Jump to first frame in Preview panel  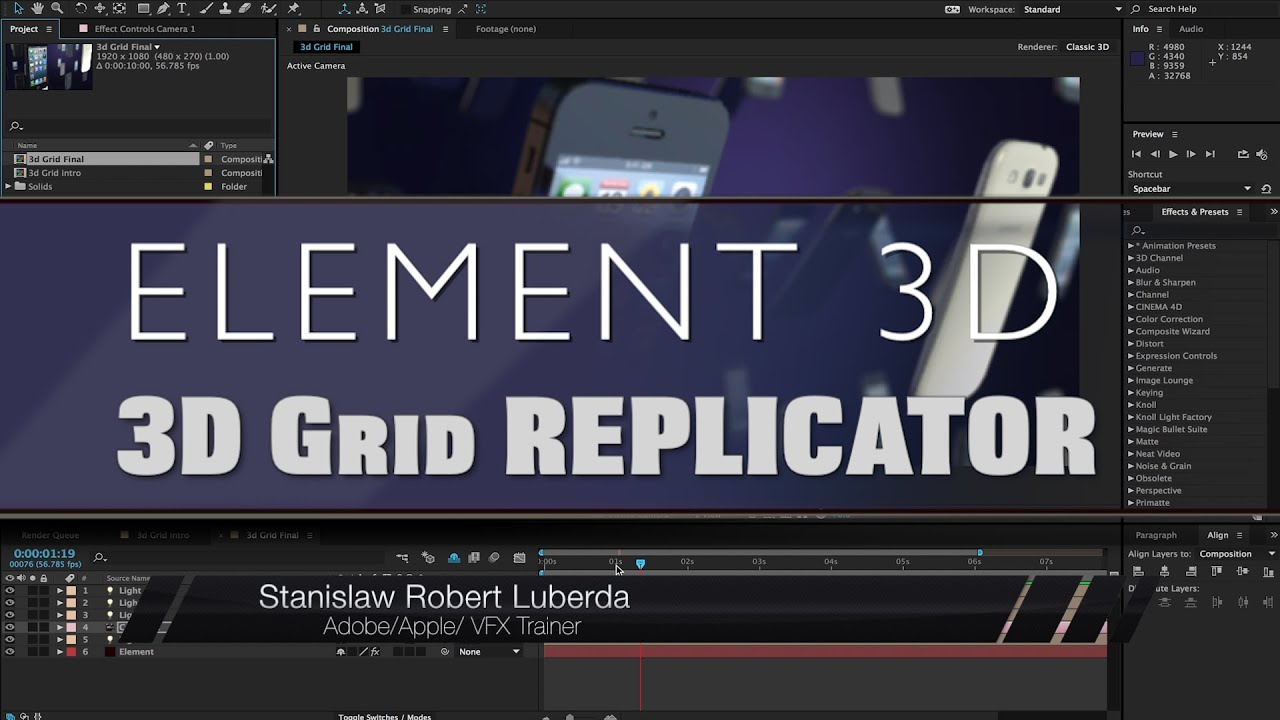pos(1136,154)
